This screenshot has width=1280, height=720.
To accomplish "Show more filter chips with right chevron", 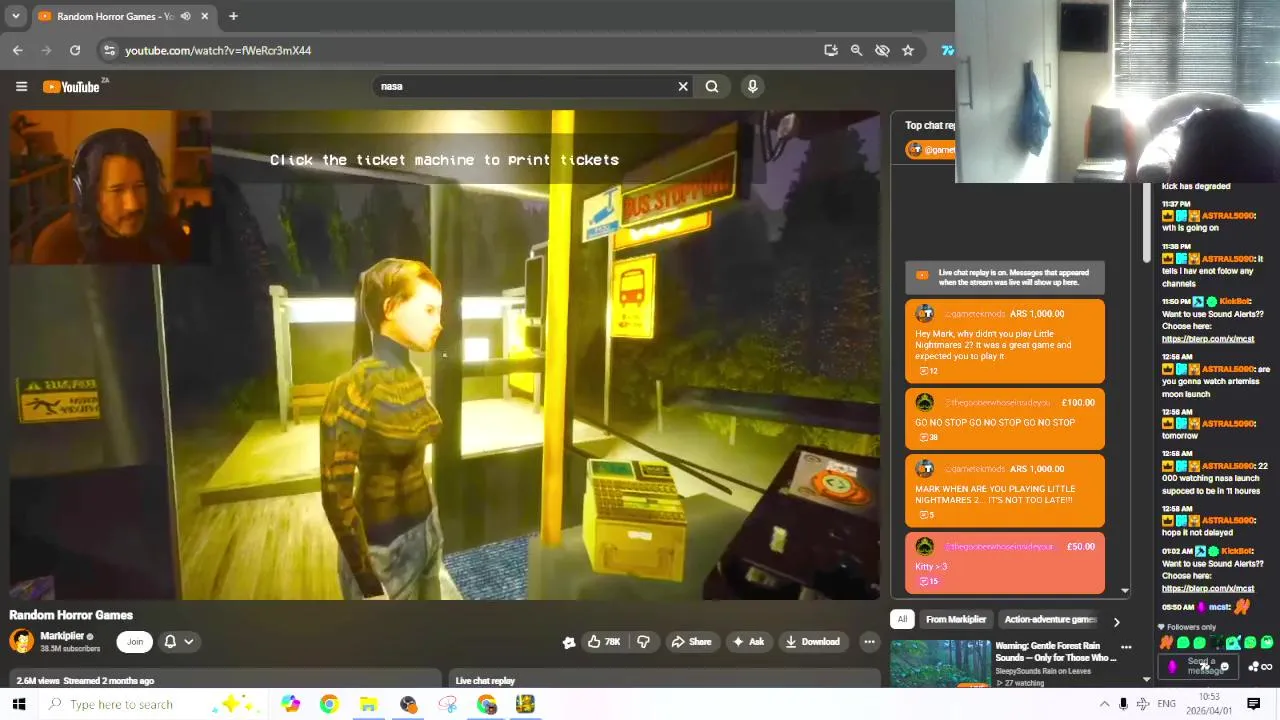I will [x=1116, y=621].
